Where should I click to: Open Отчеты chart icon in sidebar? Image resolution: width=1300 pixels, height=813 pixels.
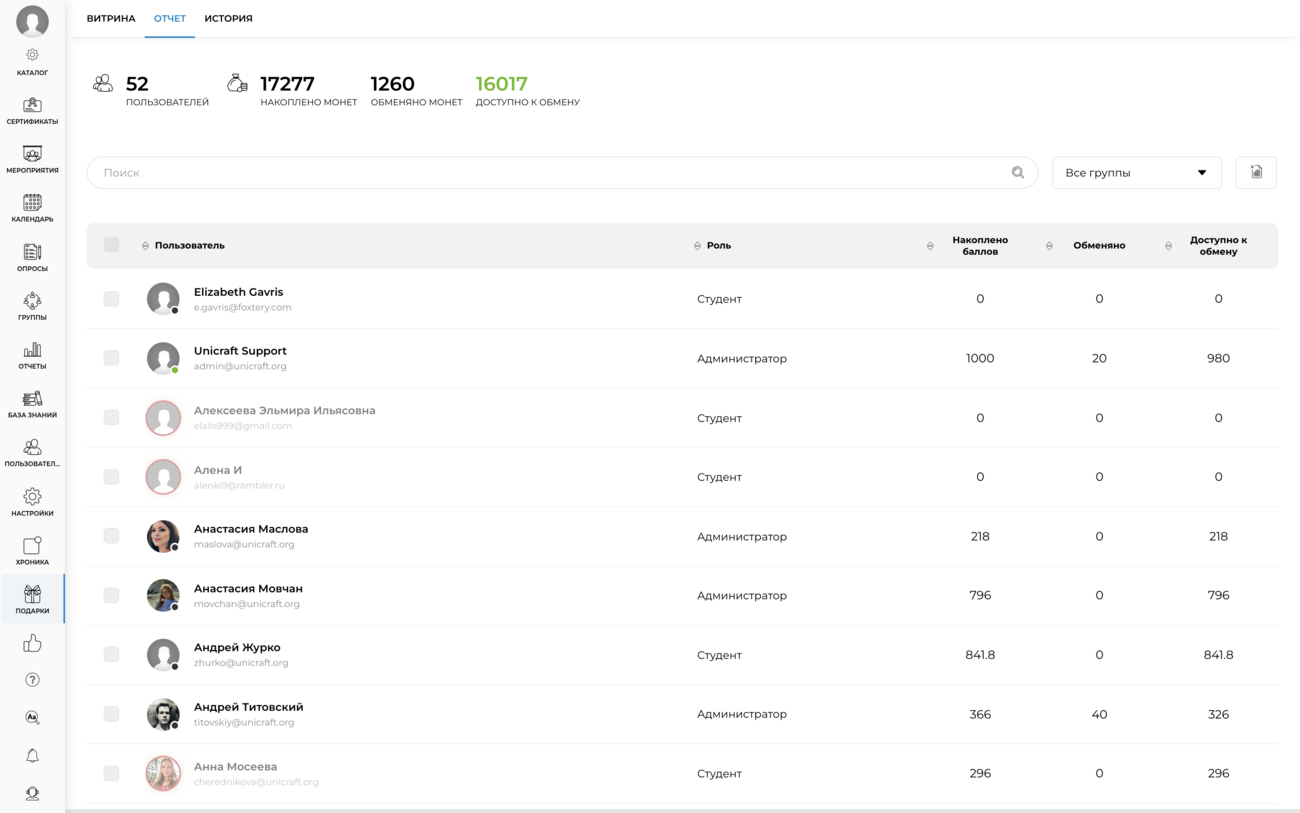pyautogui.click(x=32, y=356)
